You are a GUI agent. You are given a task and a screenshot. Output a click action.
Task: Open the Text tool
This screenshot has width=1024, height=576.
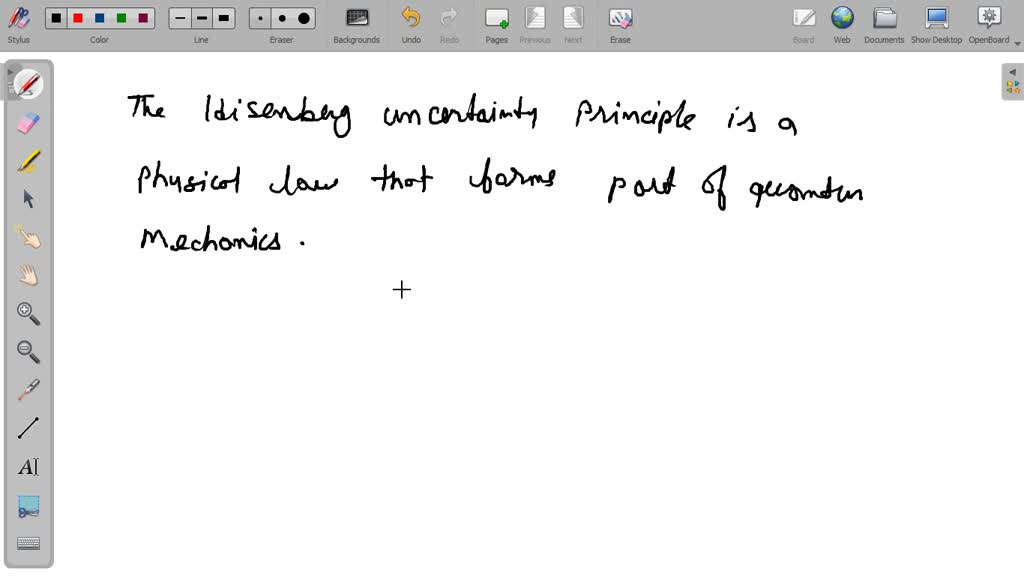pos(28,466)
